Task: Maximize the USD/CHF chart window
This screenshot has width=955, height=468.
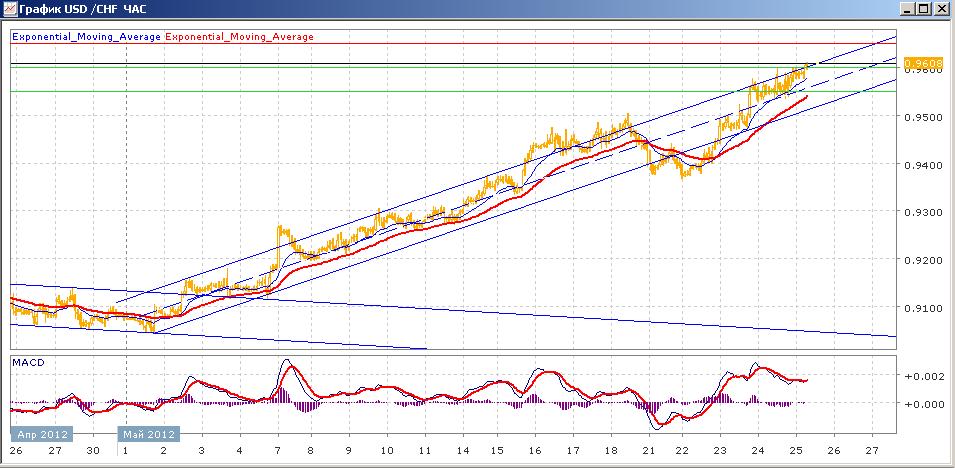Action: (923, 9)
